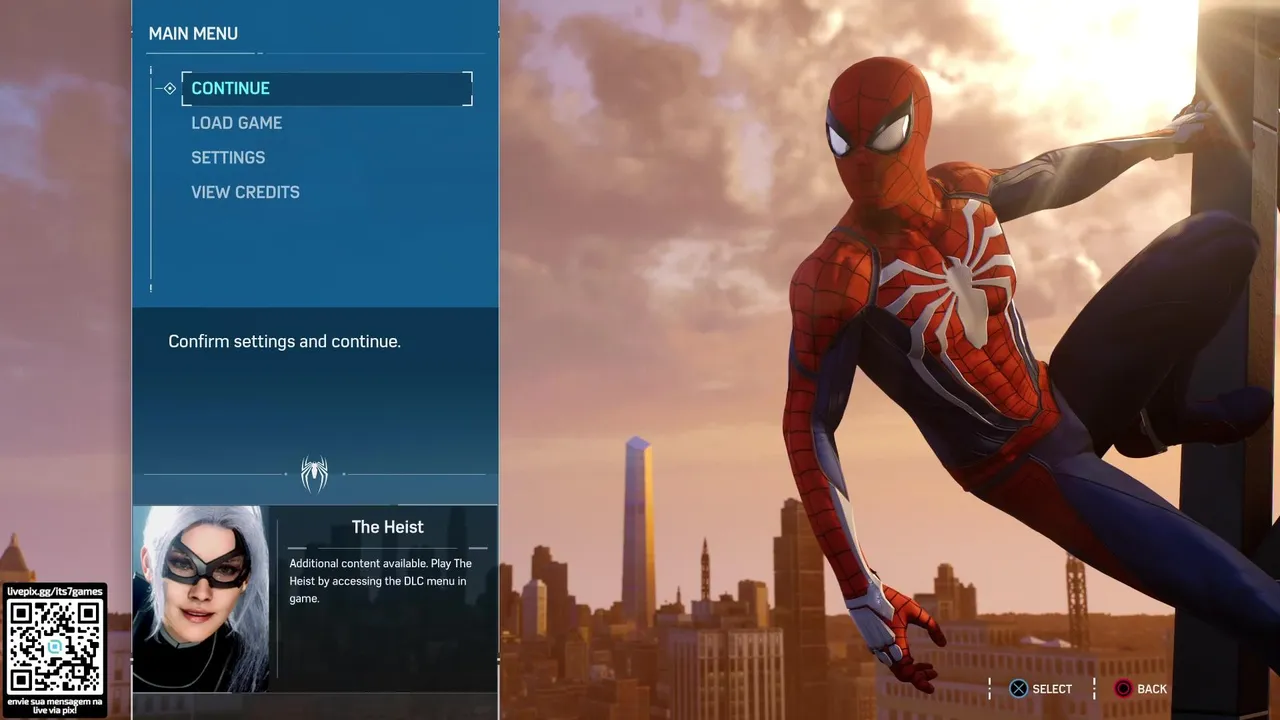Screen dimensions: 1280x720
Task: Click the Main Menu heading
Action: [193, 34]
